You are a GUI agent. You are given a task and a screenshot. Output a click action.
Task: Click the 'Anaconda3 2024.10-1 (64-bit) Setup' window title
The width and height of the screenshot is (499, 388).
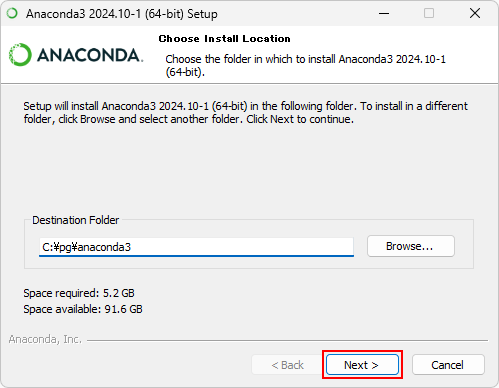click(x=122, y=14)
